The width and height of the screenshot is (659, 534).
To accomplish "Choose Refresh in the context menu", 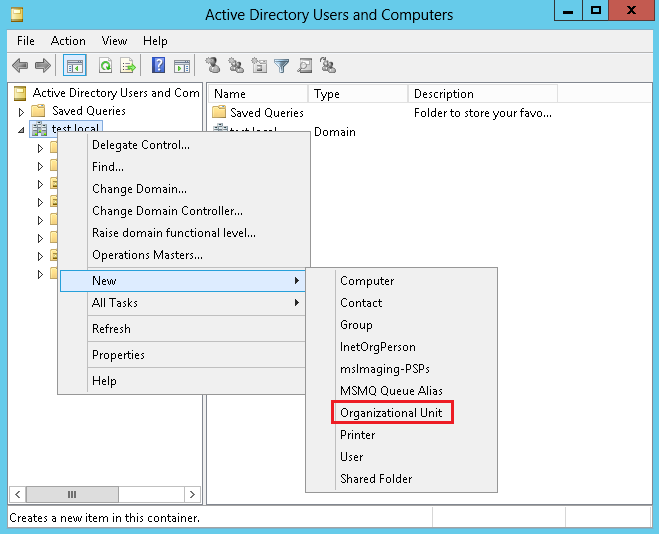I will (182, 329).
